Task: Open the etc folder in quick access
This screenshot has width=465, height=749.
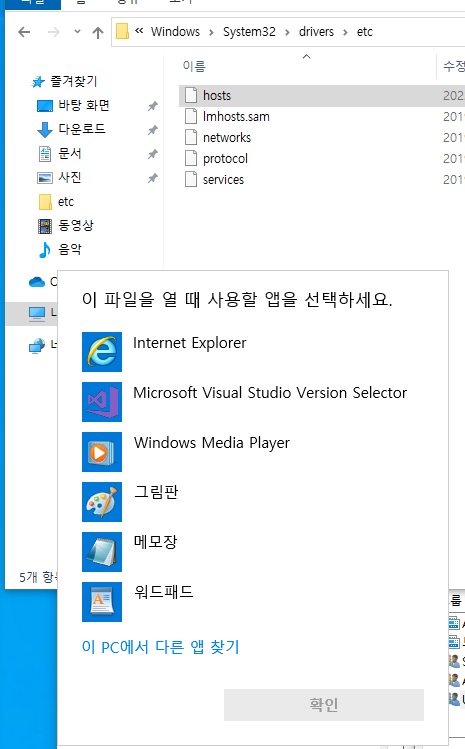Action: (x=66, y=202)
